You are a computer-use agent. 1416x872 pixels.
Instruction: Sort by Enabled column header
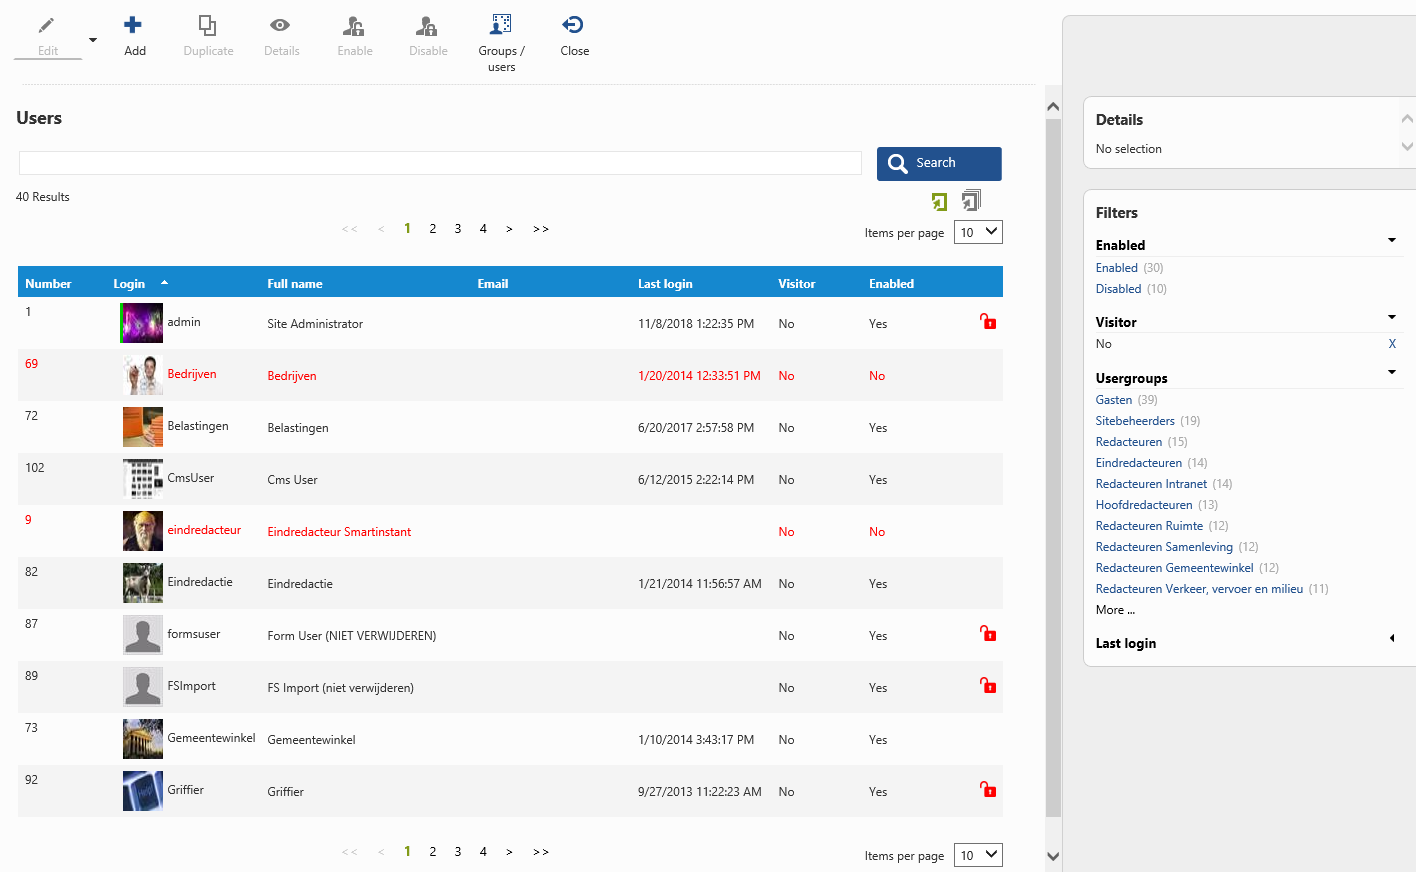coord(891,284)
